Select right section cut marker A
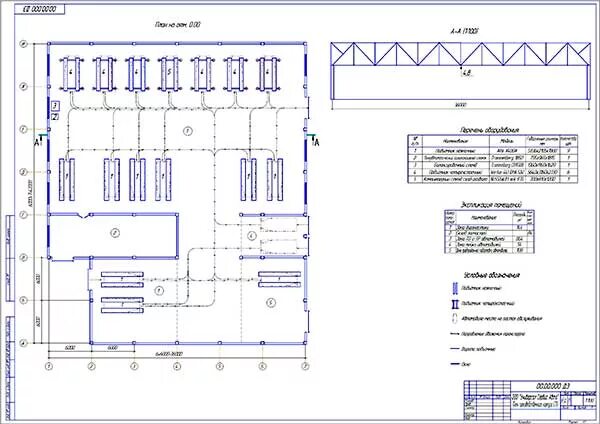 pos(314,140)
